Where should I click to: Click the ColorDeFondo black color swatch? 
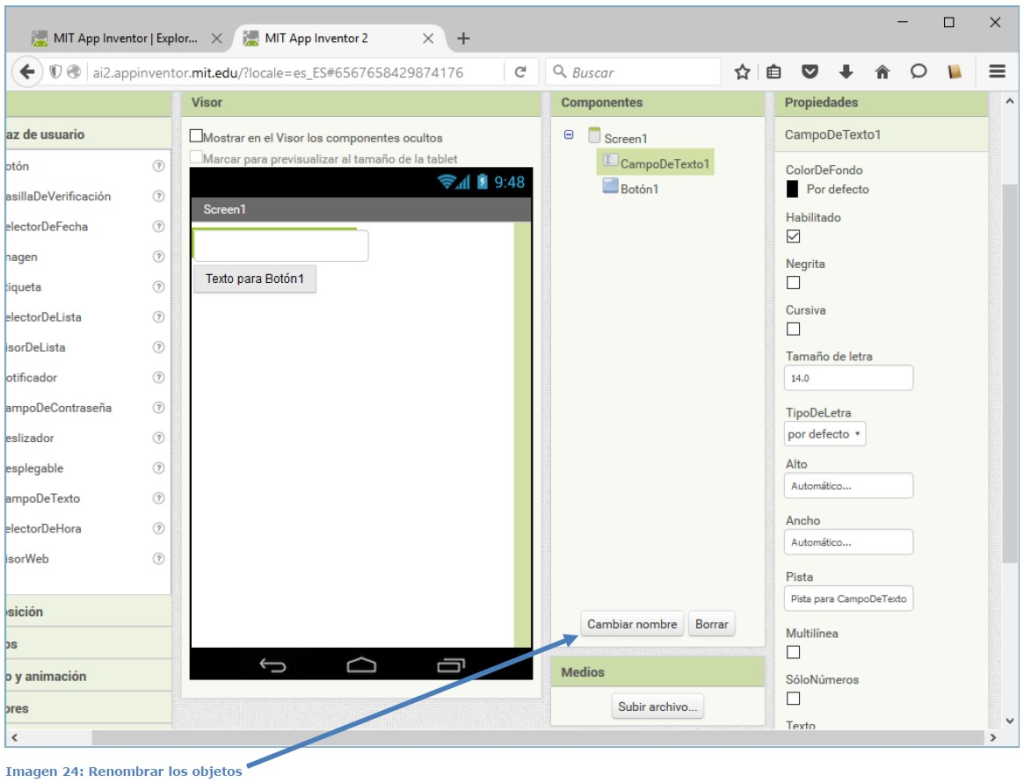point(793,189)
